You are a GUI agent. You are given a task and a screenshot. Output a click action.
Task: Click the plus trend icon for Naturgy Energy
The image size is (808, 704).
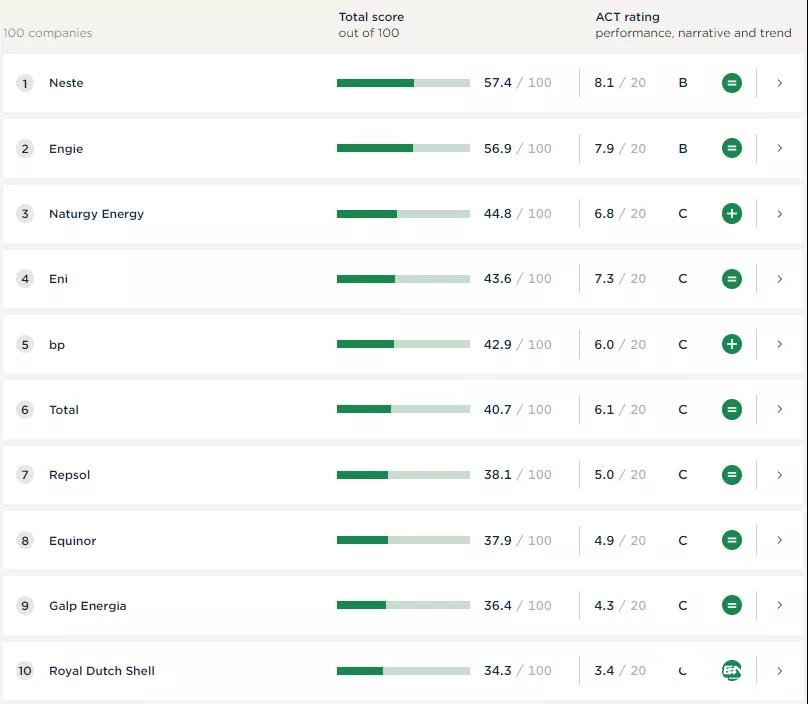tap(732, 214)
